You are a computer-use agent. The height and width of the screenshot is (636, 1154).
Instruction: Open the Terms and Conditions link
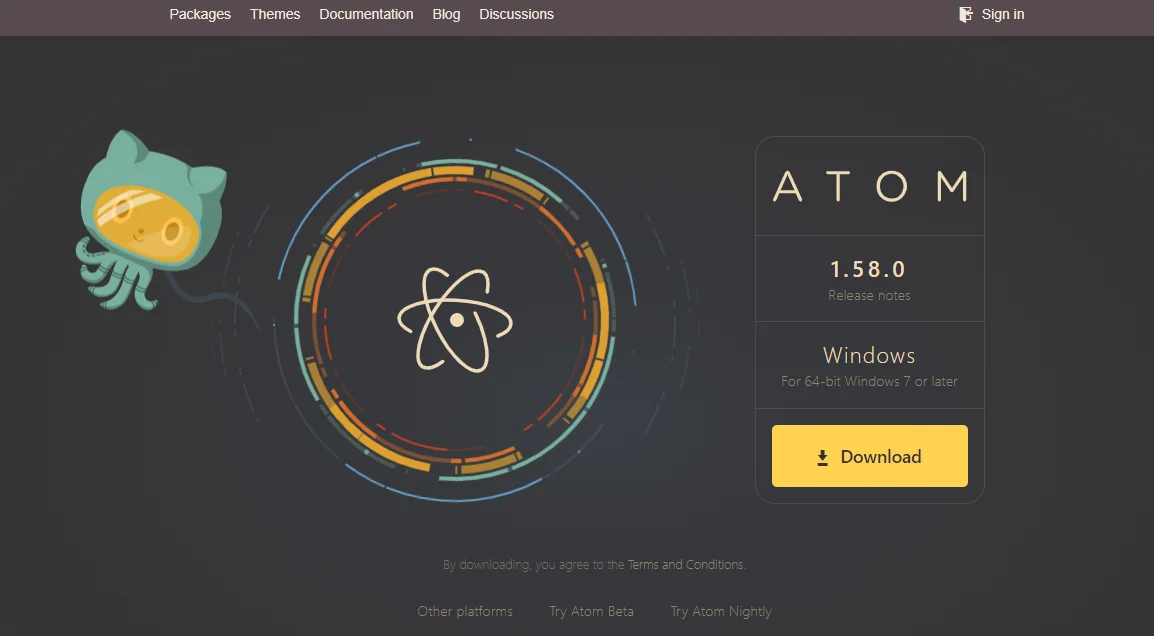[685, 565]
